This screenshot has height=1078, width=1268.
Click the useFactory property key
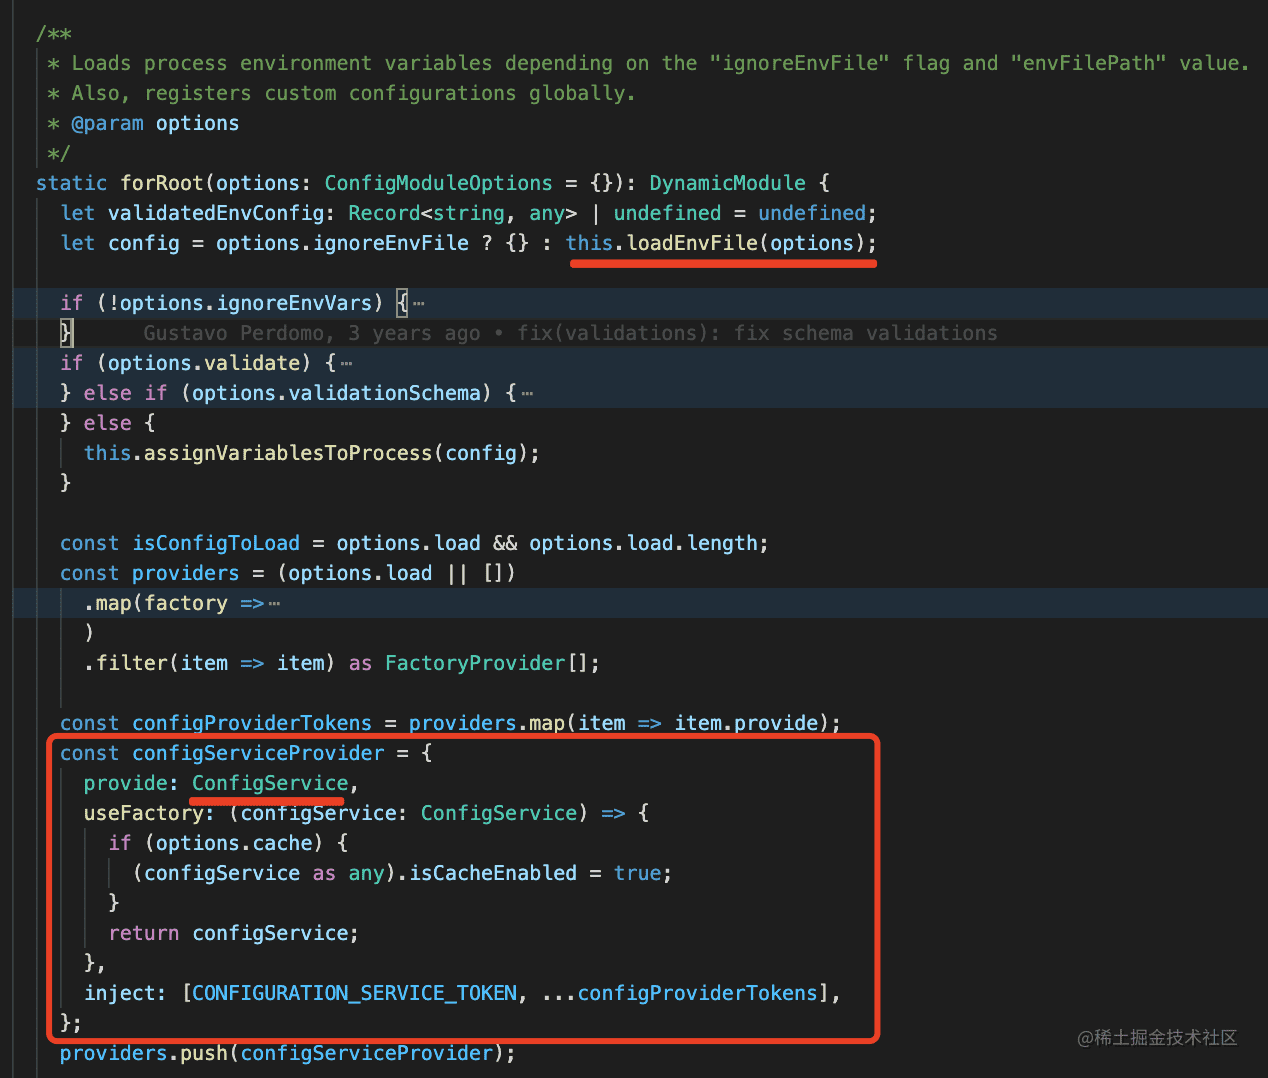point(143,814)
